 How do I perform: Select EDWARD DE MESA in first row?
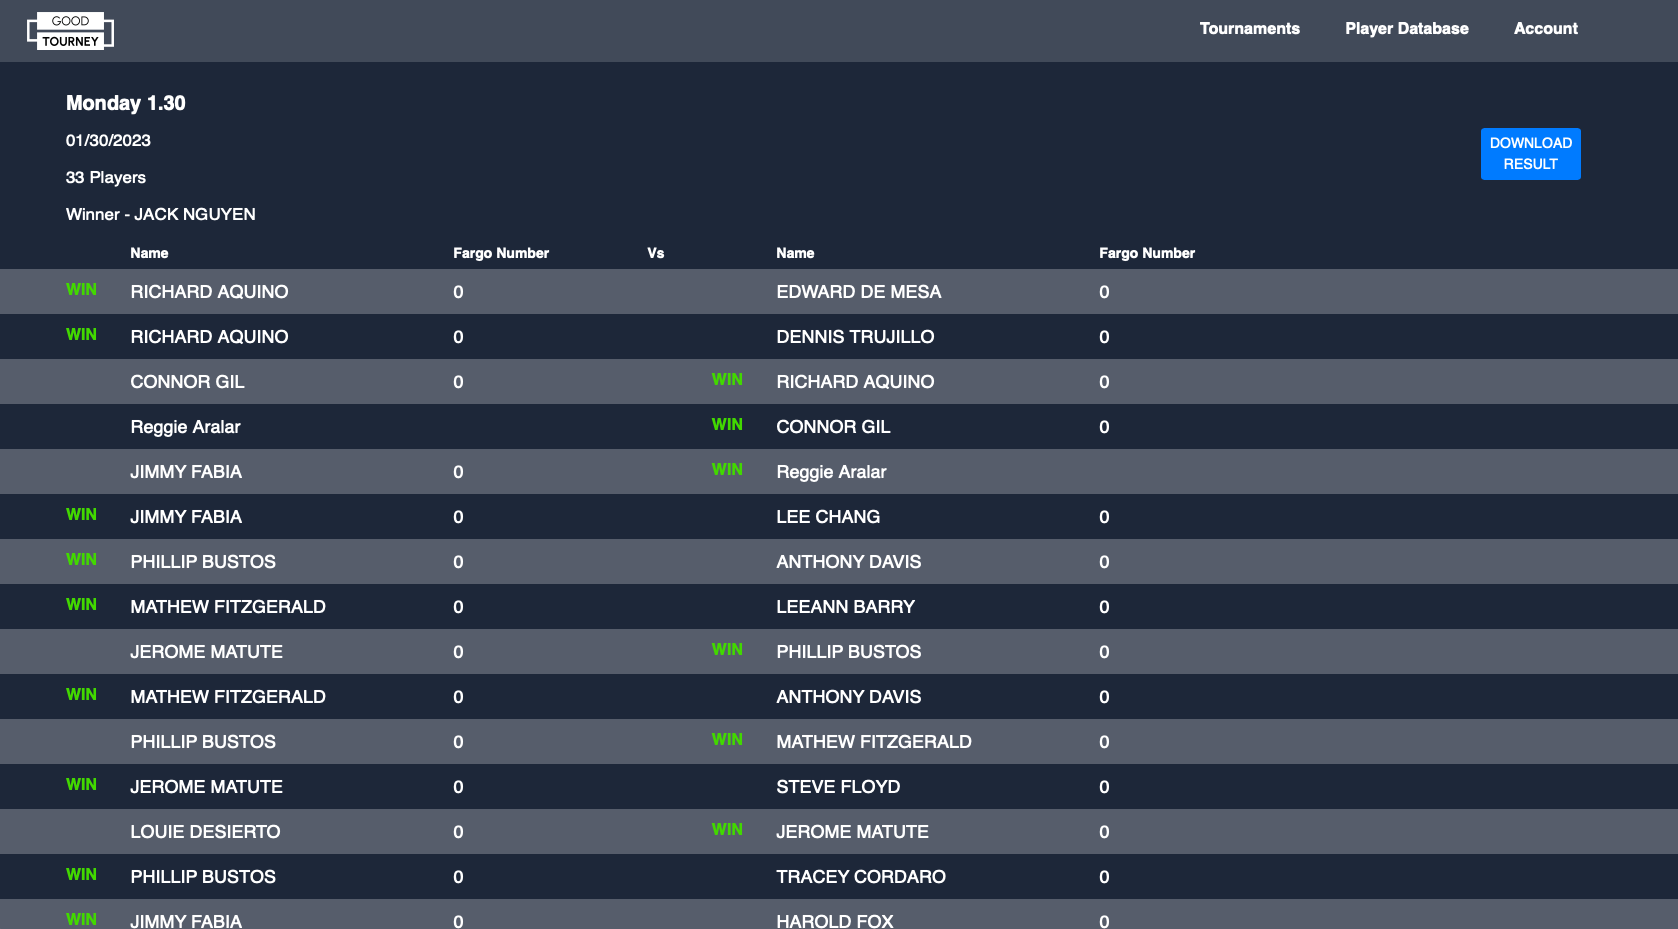coord(858,292)
